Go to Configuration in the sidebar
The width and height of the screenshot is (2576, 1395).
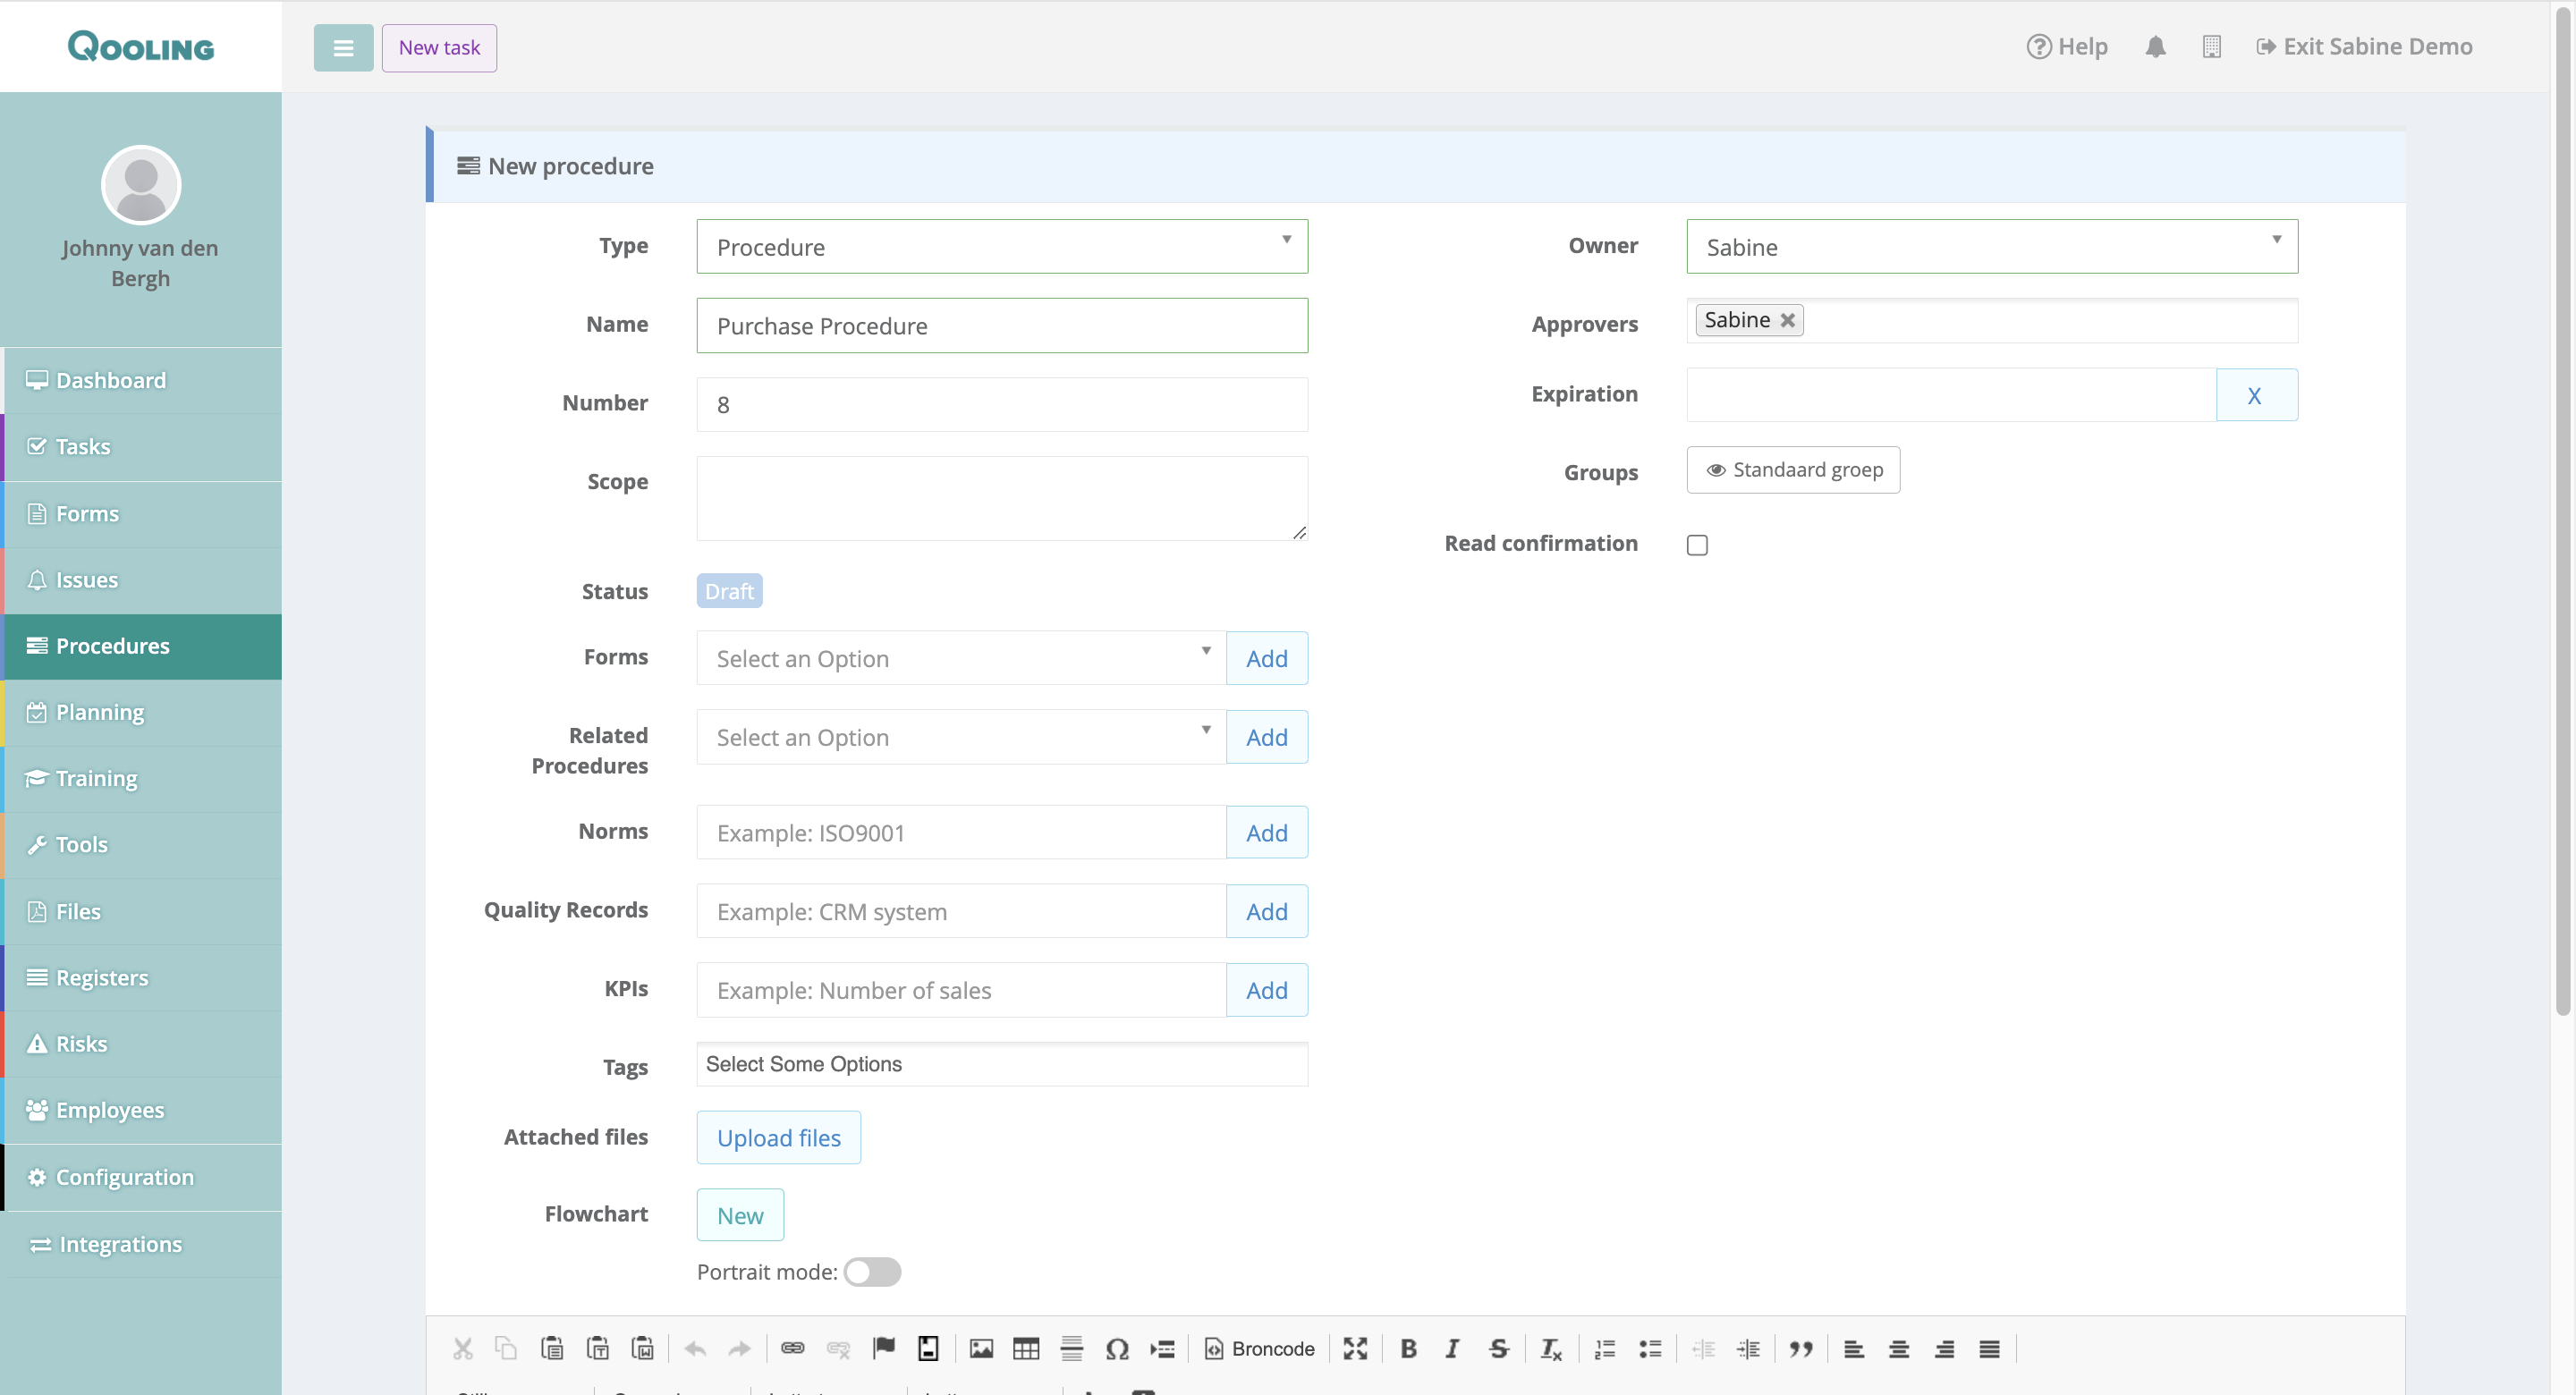124,1177
